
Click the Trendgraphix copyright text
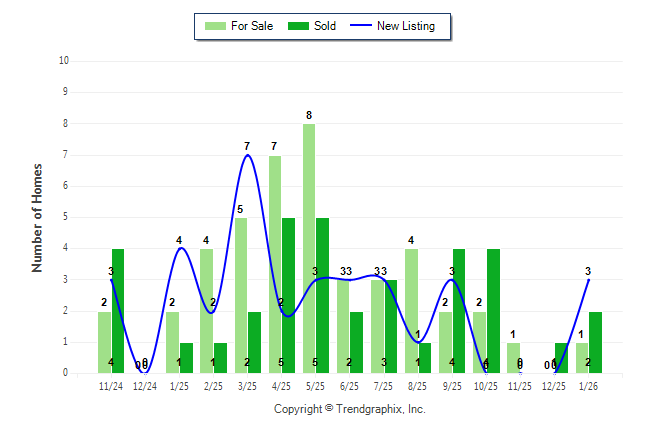(349, 409)
